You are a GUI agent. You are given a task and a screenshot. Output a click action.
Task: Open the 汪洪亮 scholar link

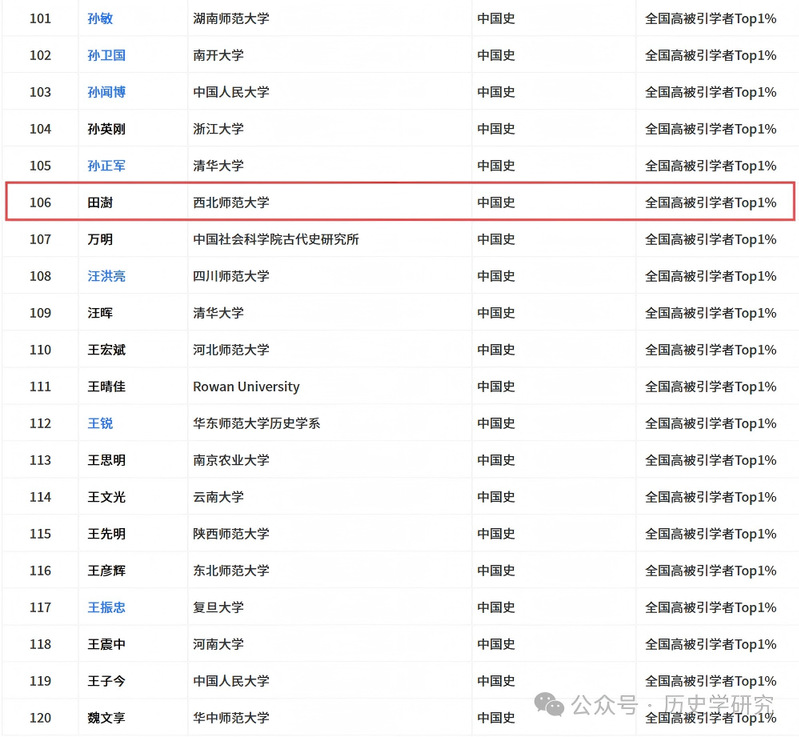click(106, 276)
